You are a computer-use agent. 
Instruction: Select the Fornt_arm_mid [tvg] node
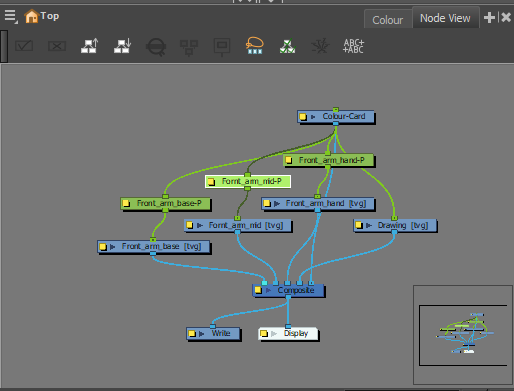click(238, 225)
